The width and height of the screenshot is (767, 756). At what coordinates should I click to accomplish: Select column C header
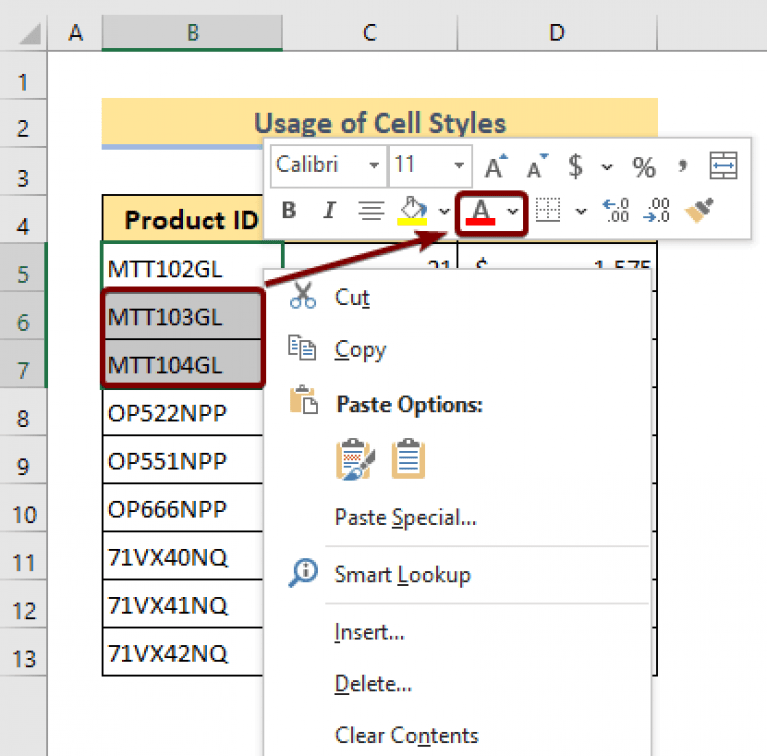point(370,33)
